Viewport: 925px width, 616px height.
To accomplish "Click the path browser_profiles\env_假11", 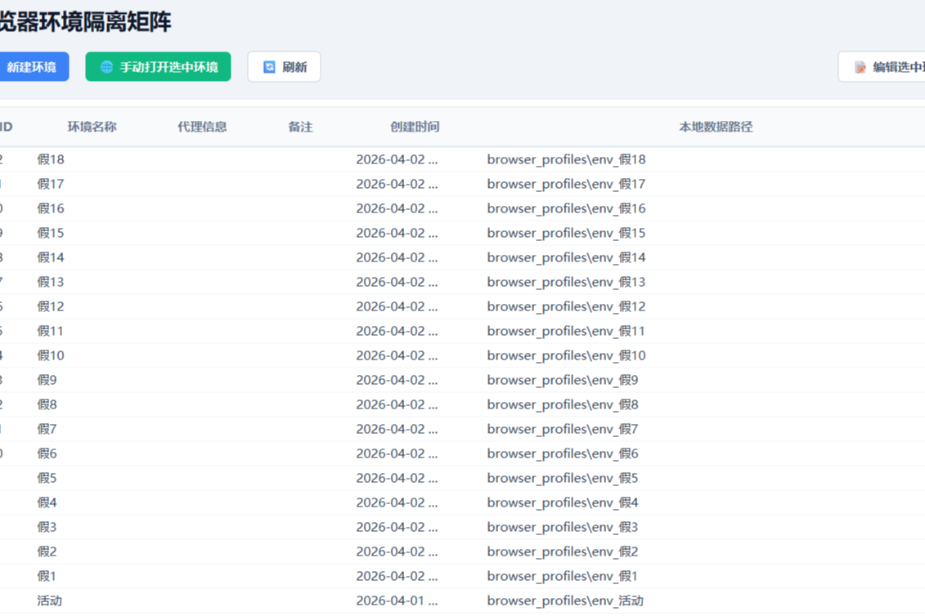I will [x=566, y=331].
